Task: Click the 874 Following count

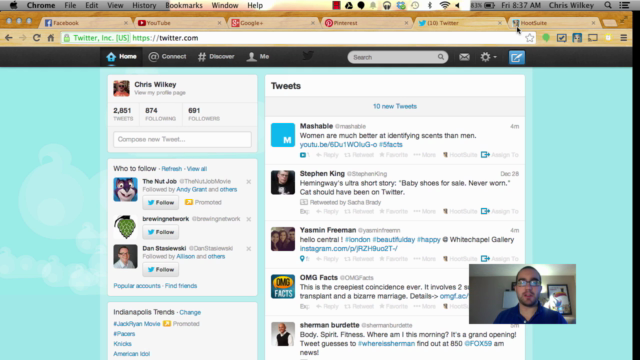Action: [160, 114]
